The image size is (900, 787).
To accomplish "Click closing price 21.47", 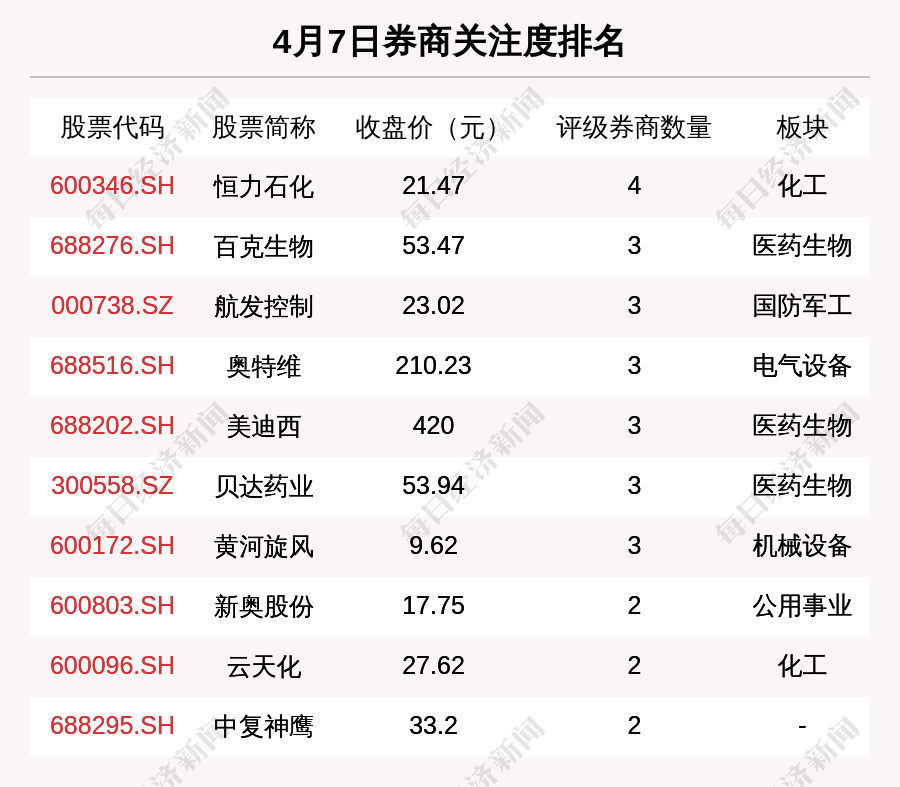I will (433, 186).
